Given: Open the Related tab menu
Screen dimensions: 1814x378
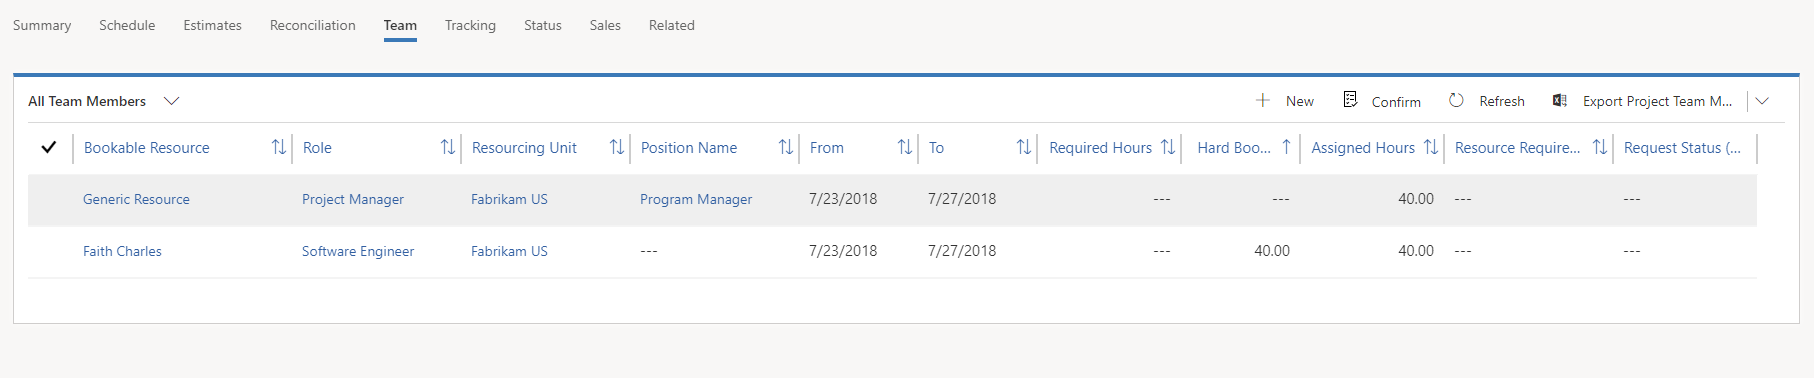Looking at the screenshot, I should [672, 25].
